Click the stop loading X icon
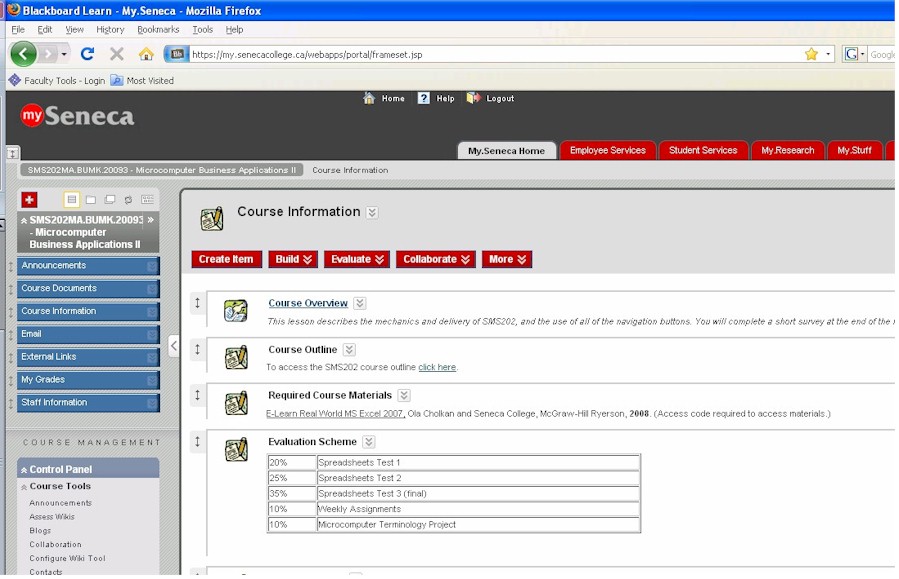The width and height of the screenshot is (899, 579). click(x=117, y=54)
